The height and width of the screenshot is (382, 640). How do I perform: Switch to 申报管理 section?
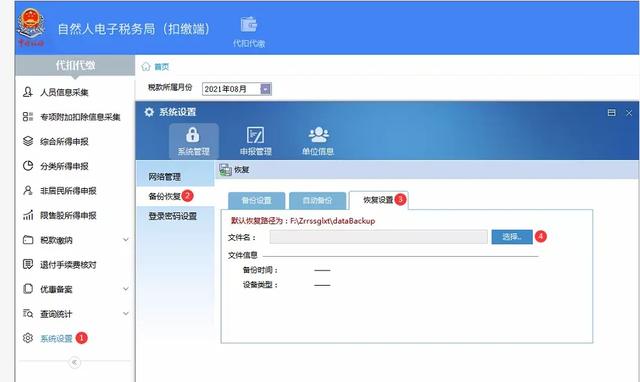[256, 141]
